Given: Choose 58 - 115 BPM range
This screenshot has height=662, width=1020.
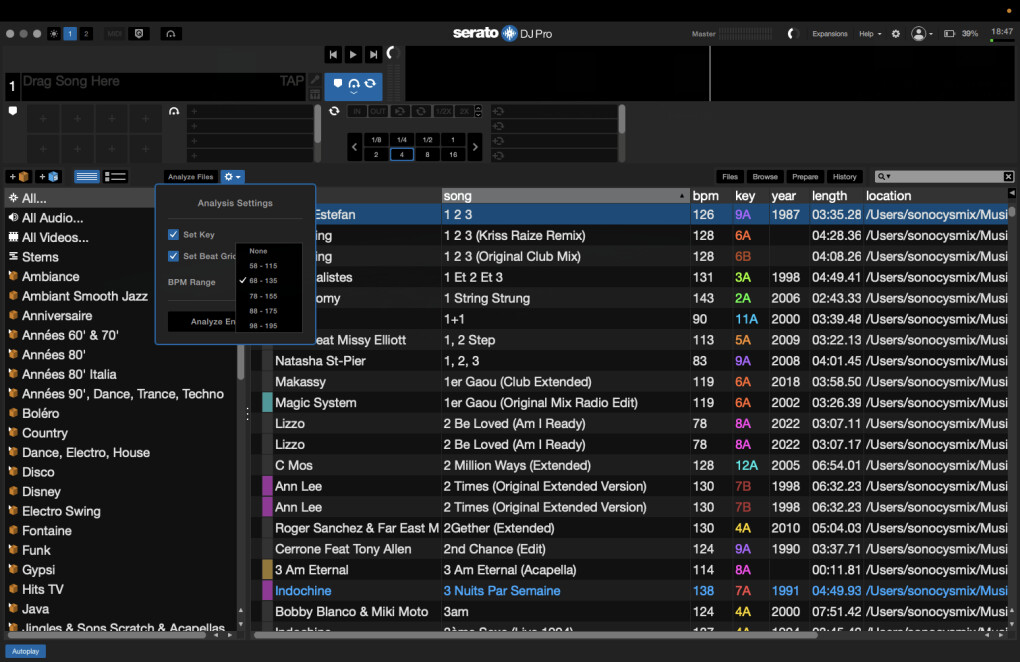Looking at the screenshot, I should click(x=269, y=266).
